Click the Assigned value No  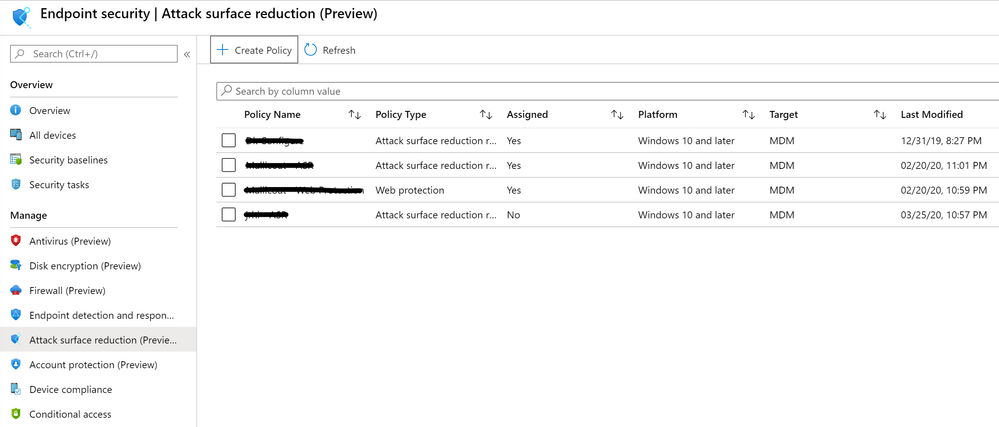coord(514,215)
